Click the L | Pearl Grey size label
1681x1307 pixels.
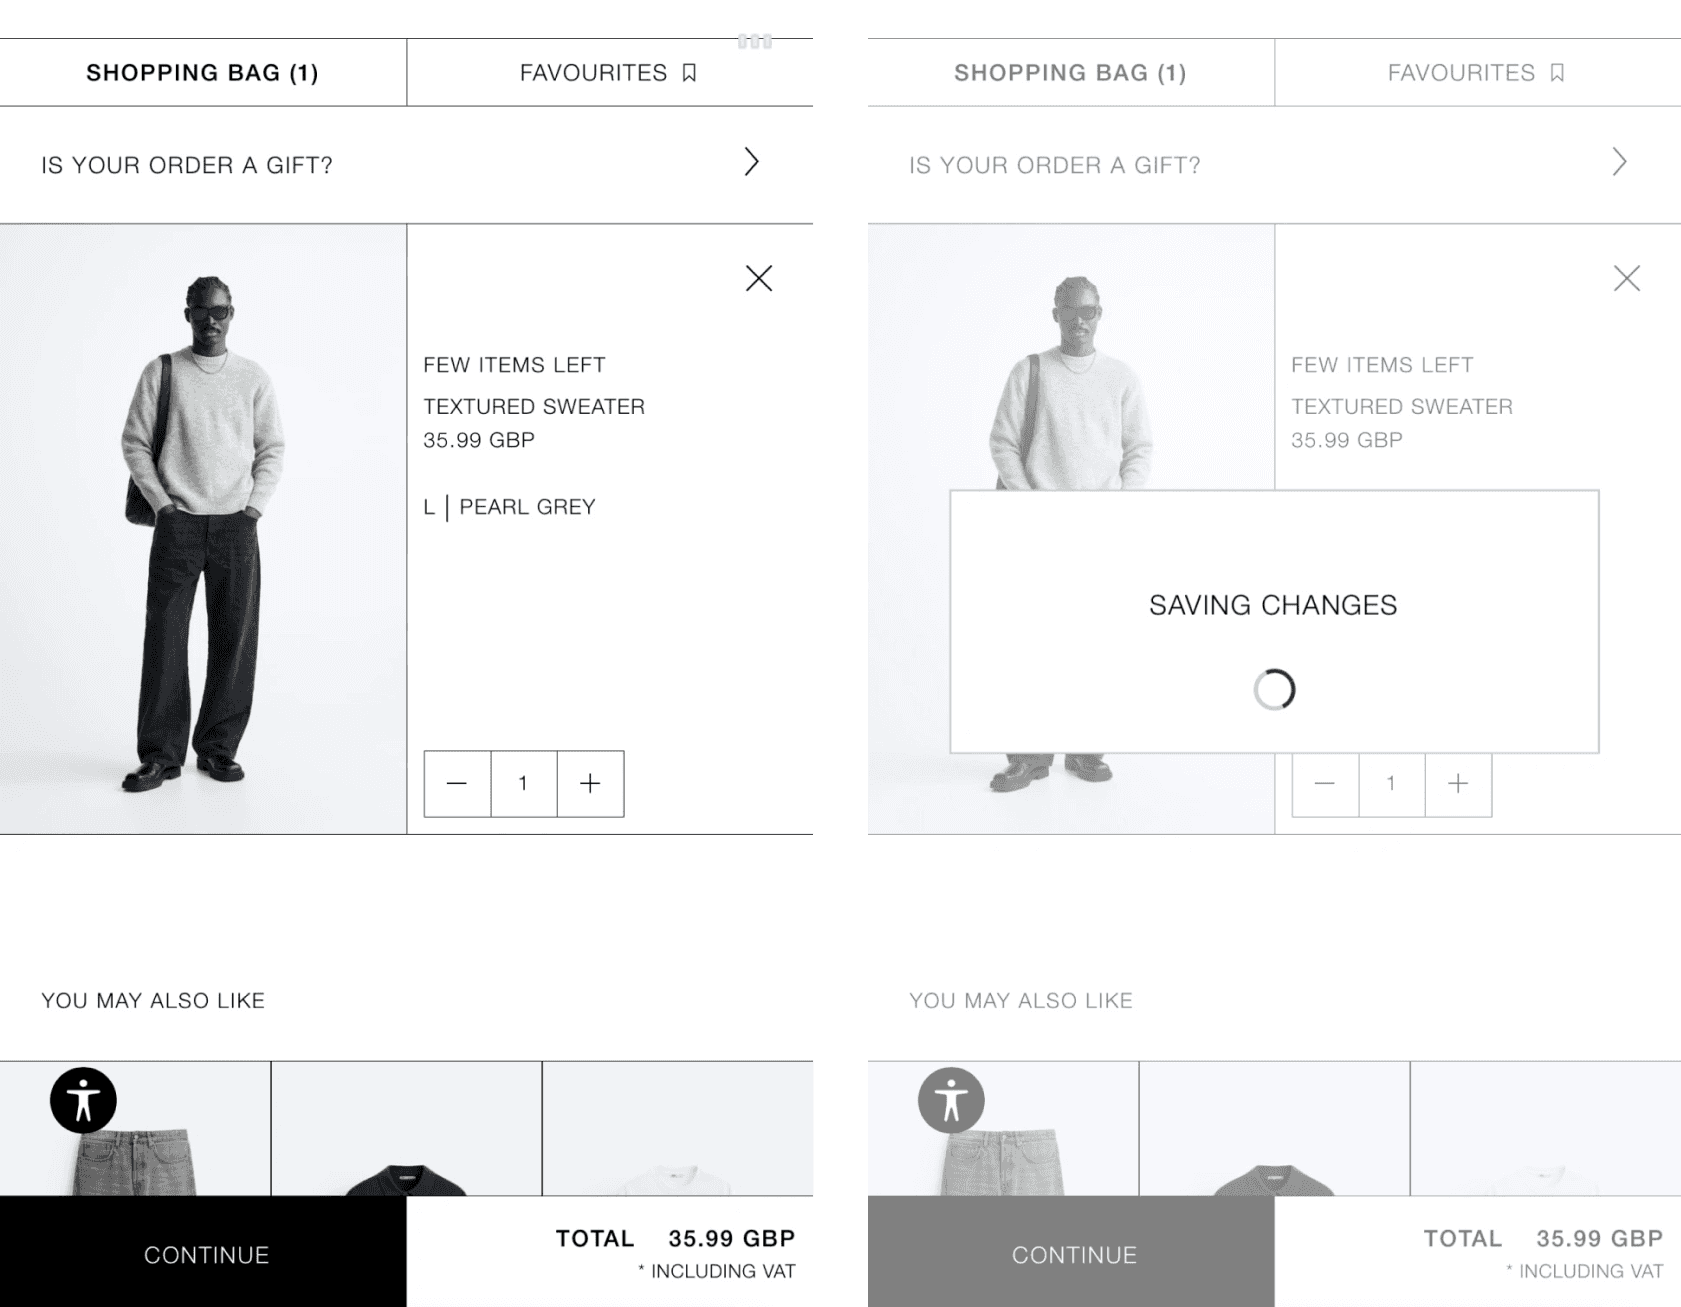[x=509, y=507]
